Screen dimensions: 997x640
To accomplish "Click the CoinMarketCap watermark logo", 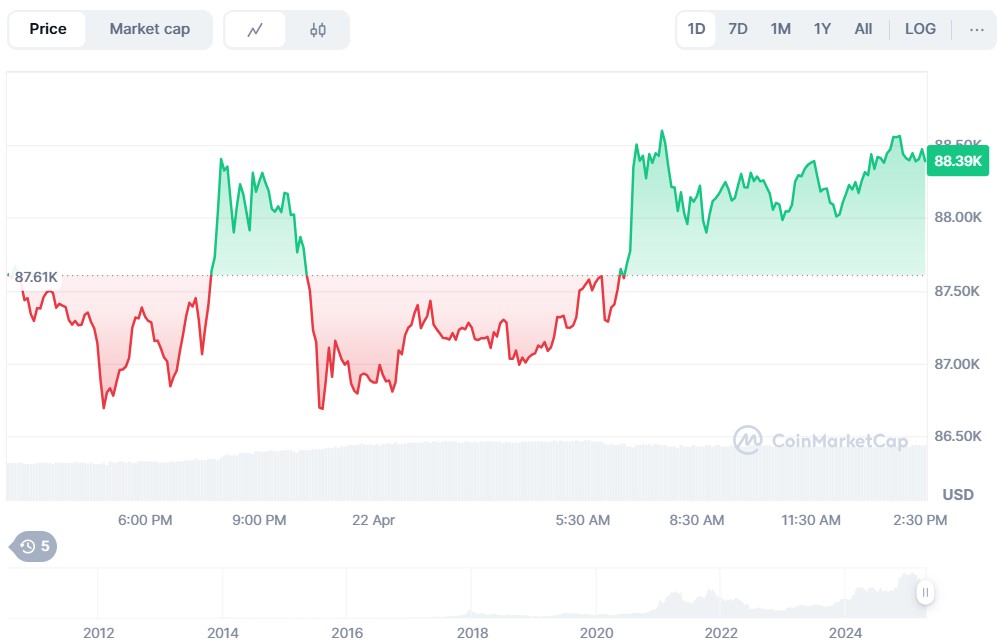I will coord(806,440).
